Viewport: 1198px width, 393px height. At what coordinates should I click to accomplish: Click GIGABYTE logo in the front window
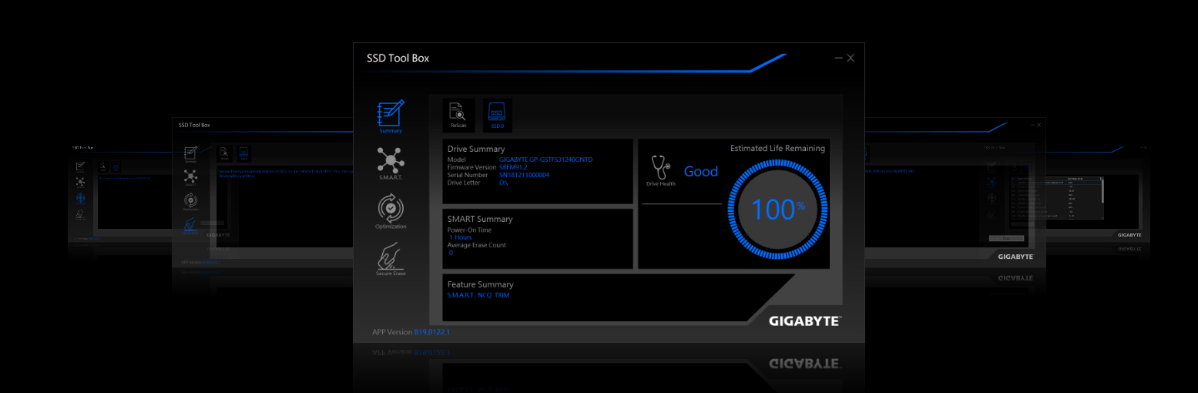[805, 321]
